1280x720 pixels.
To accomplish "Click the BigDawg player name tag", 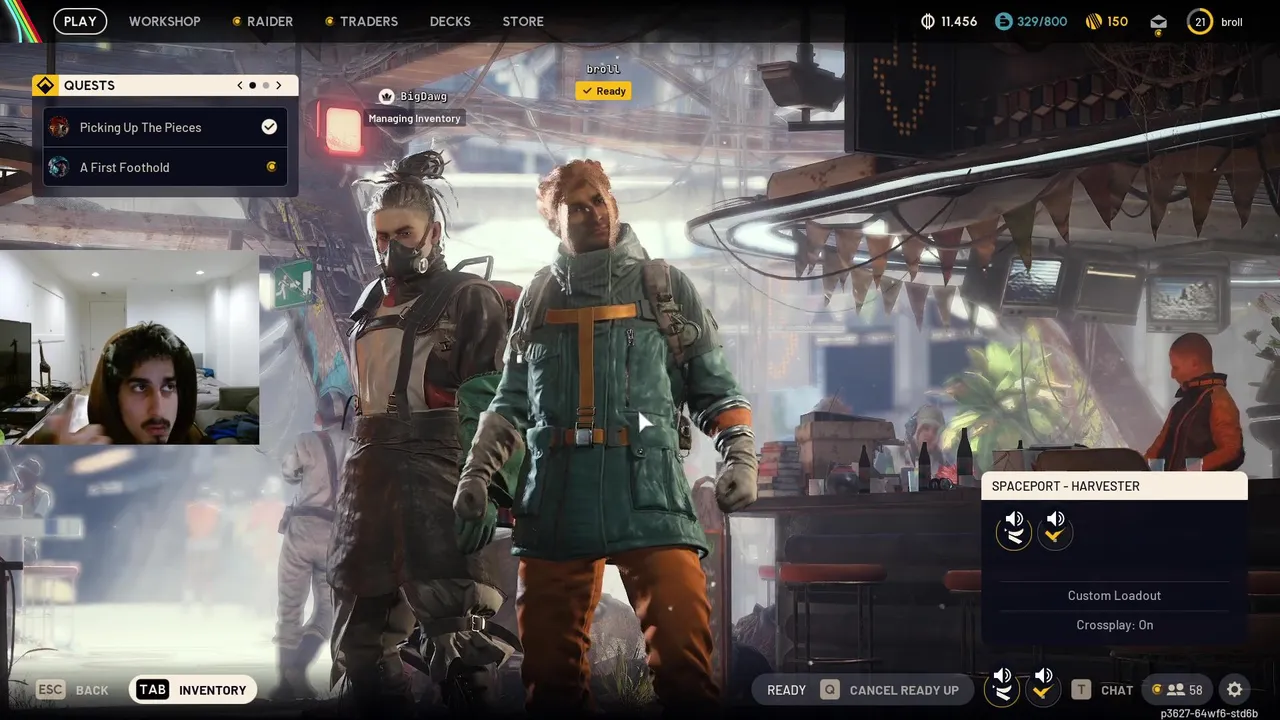I will point(423,96).
